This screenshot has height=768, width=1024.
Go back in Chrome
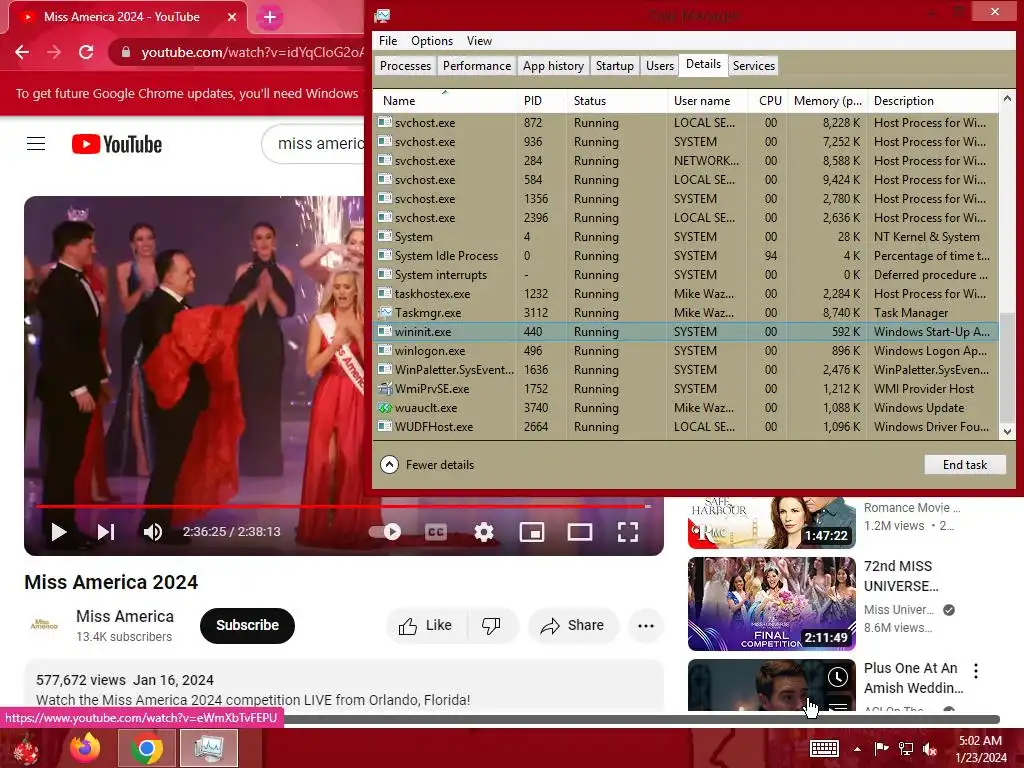point(22,52)
